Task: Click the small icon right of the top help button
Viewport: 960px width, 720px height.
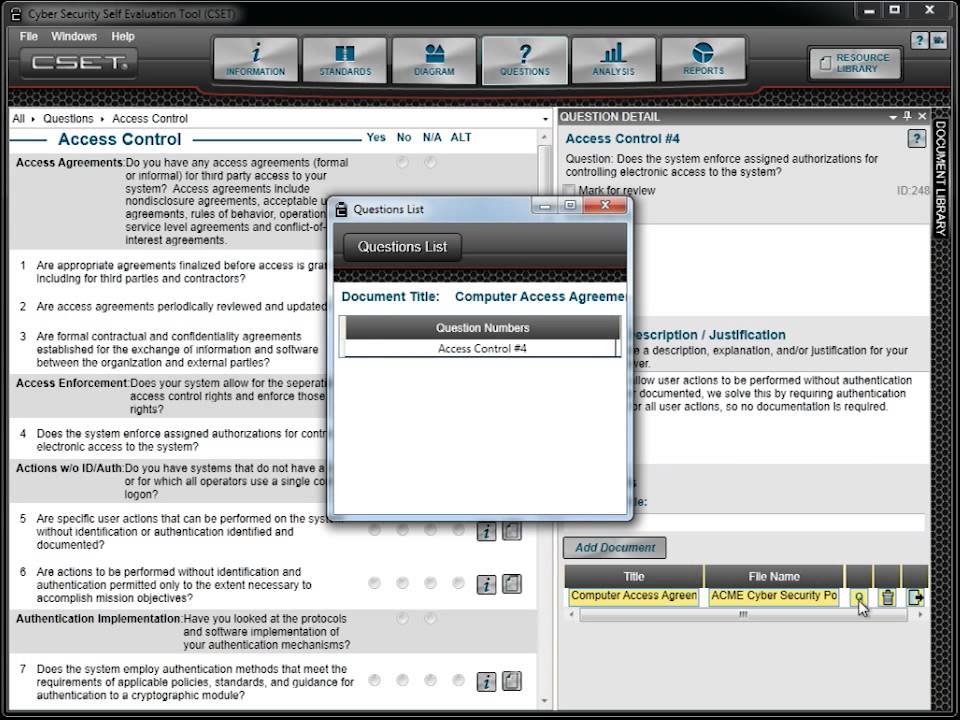Action: 938,40
